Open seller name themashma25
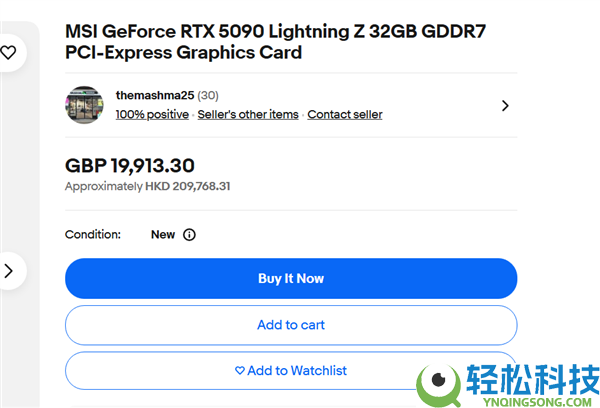 (x=155, y=95)
